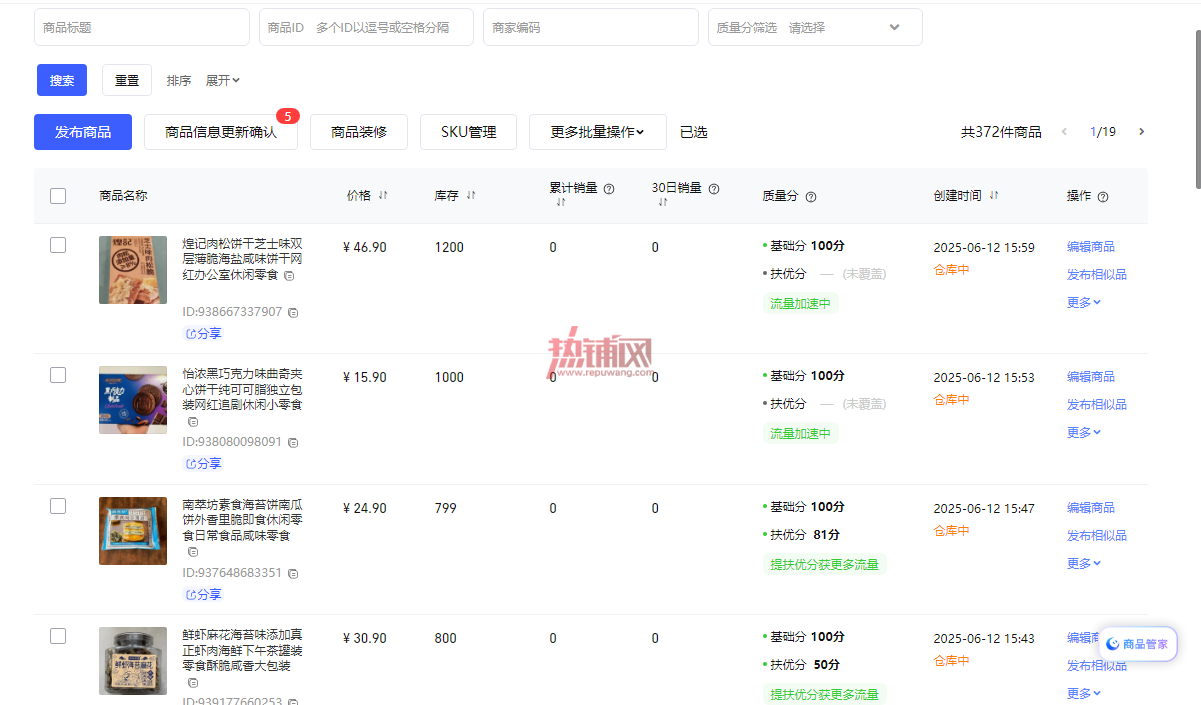The width and height of the screenshot is (1201, 705).
Task: Sort products by price using sort icon
Action: coord(382,196)
